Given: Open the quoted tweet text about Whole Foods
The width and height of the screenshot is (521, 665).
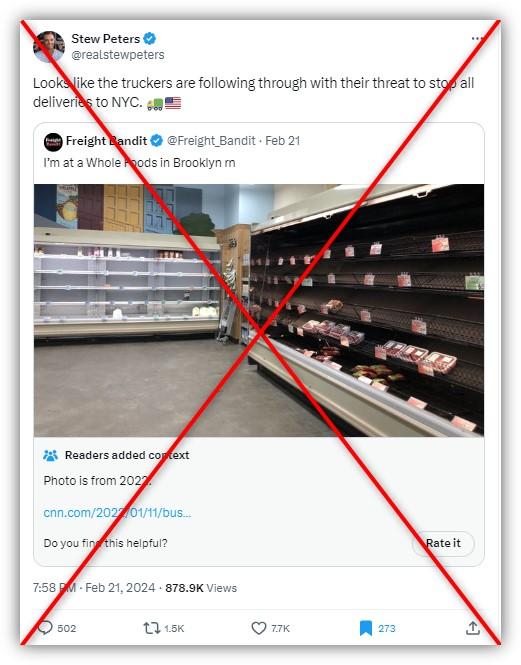Looking at the screenshot, I should [x=140, y=162].
